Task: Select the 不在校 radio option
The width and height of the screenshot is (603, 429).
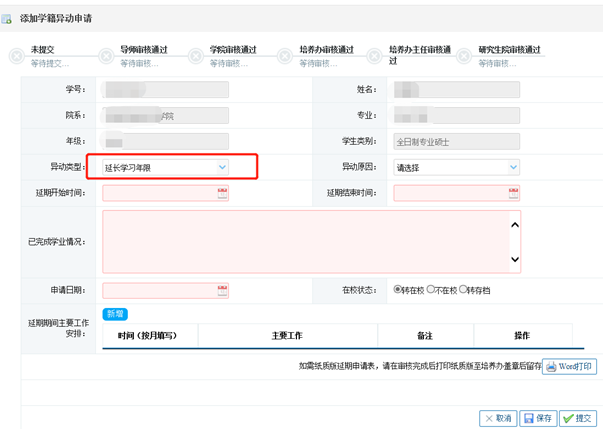Action: [431, 290]
